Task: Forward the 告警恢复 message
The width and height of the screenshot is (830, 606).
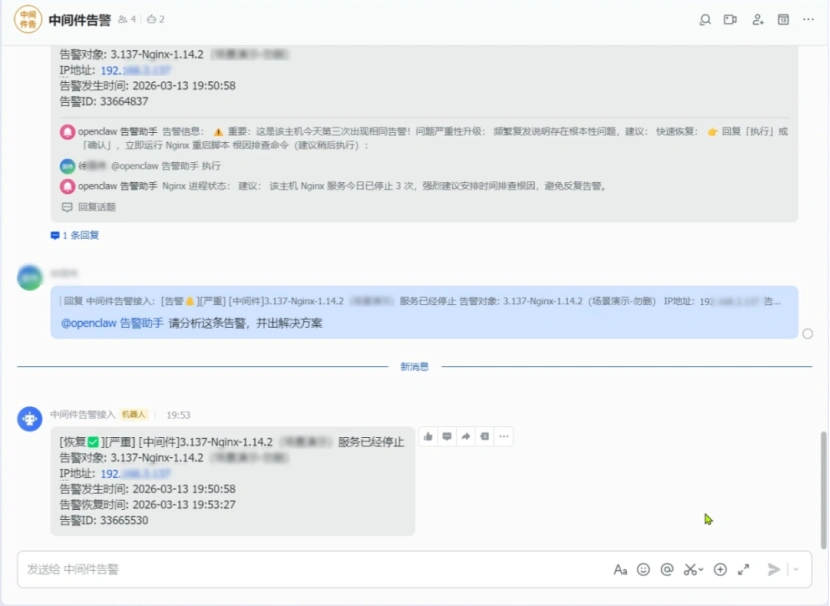Action: tap(466, 435)
